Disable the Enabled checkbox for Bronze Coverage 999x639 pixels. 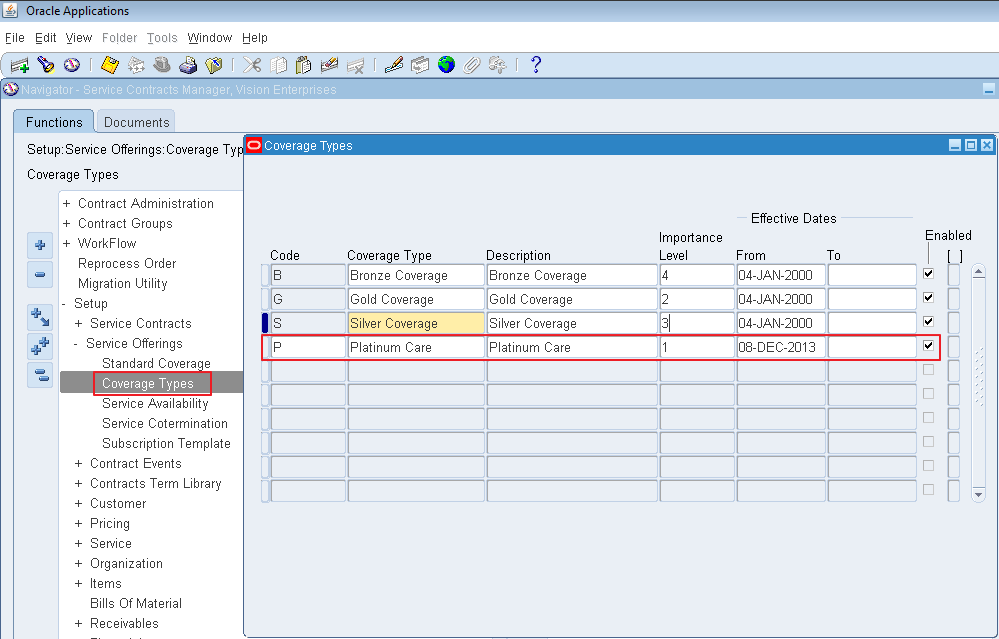[x=928, y=274]
